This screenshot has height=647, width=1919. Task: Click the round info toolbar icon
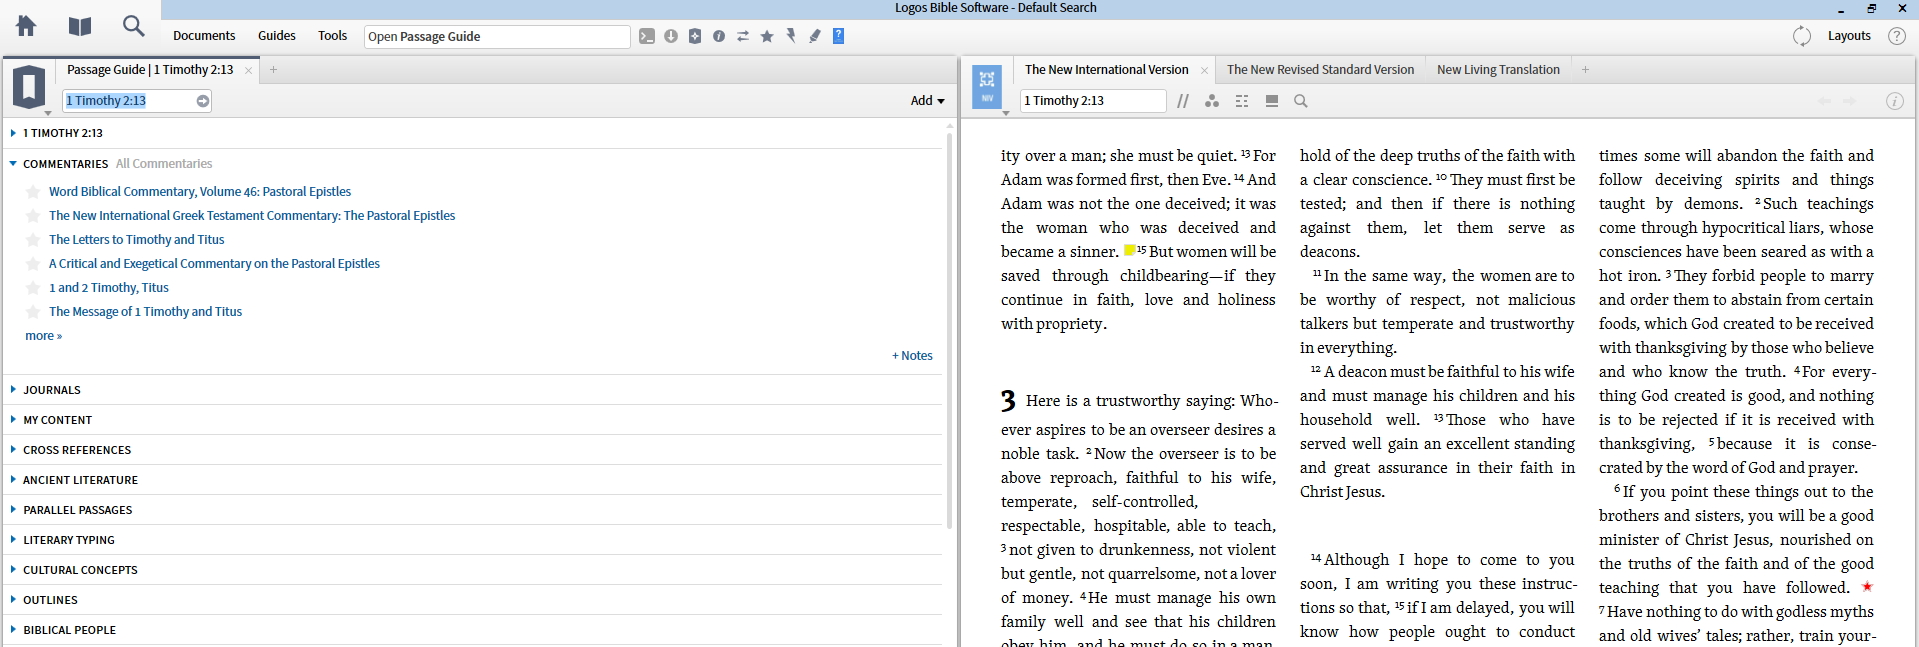coord(719,36)
